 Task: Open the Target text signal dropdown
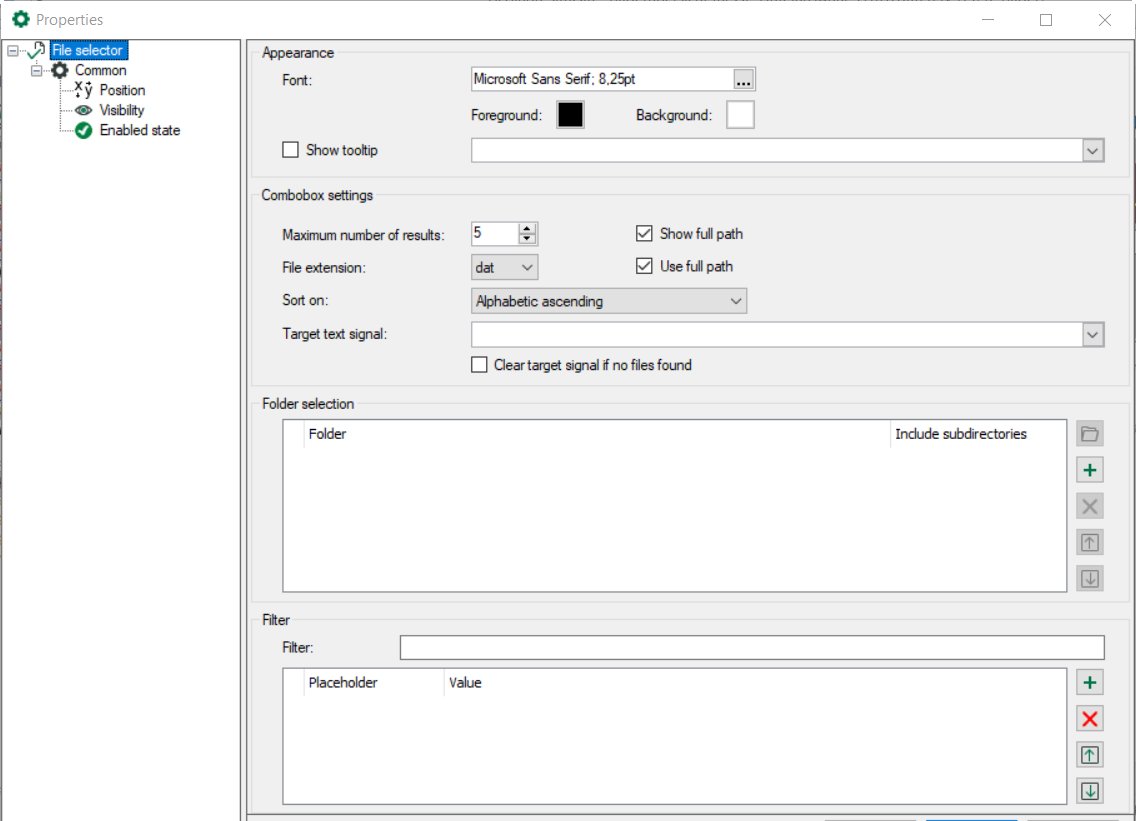point(1093,335)
